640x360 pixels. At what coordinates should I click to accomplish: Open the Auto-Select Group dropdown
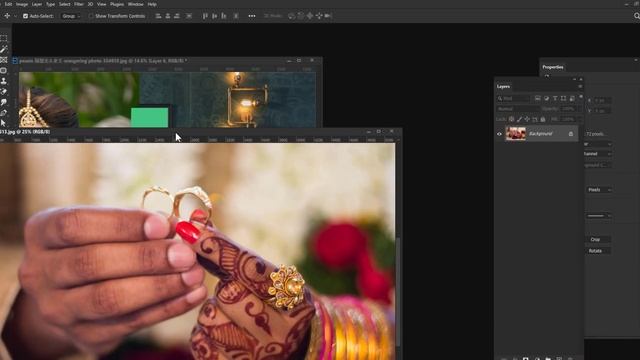tap(71, 16)
